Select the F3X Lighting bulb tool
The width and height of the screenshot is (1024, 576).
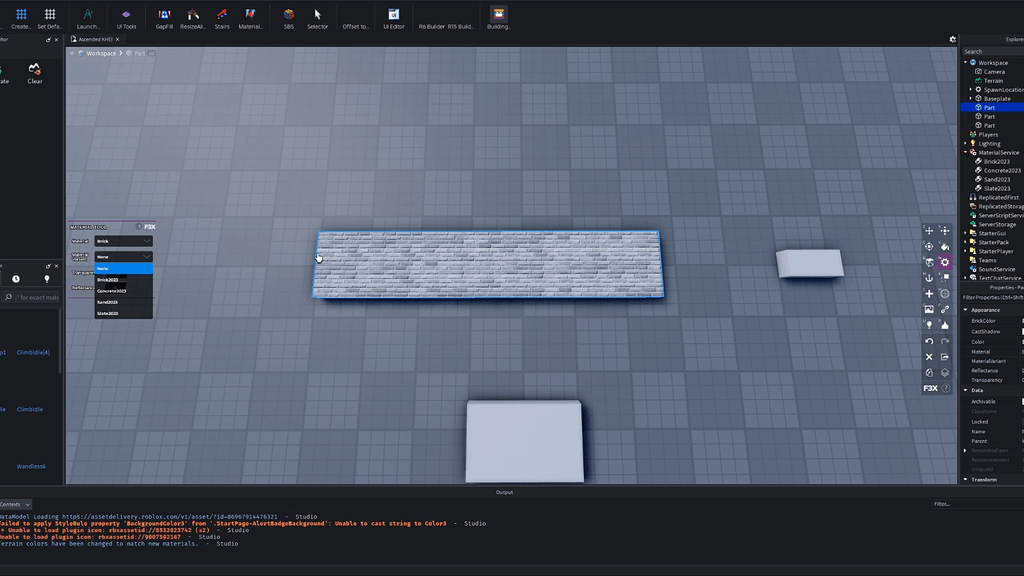(x=929, y=325)
